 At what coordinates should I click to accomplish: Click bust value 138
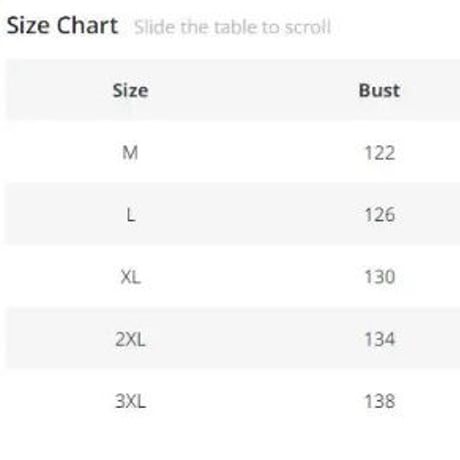[x=380, y=401]
